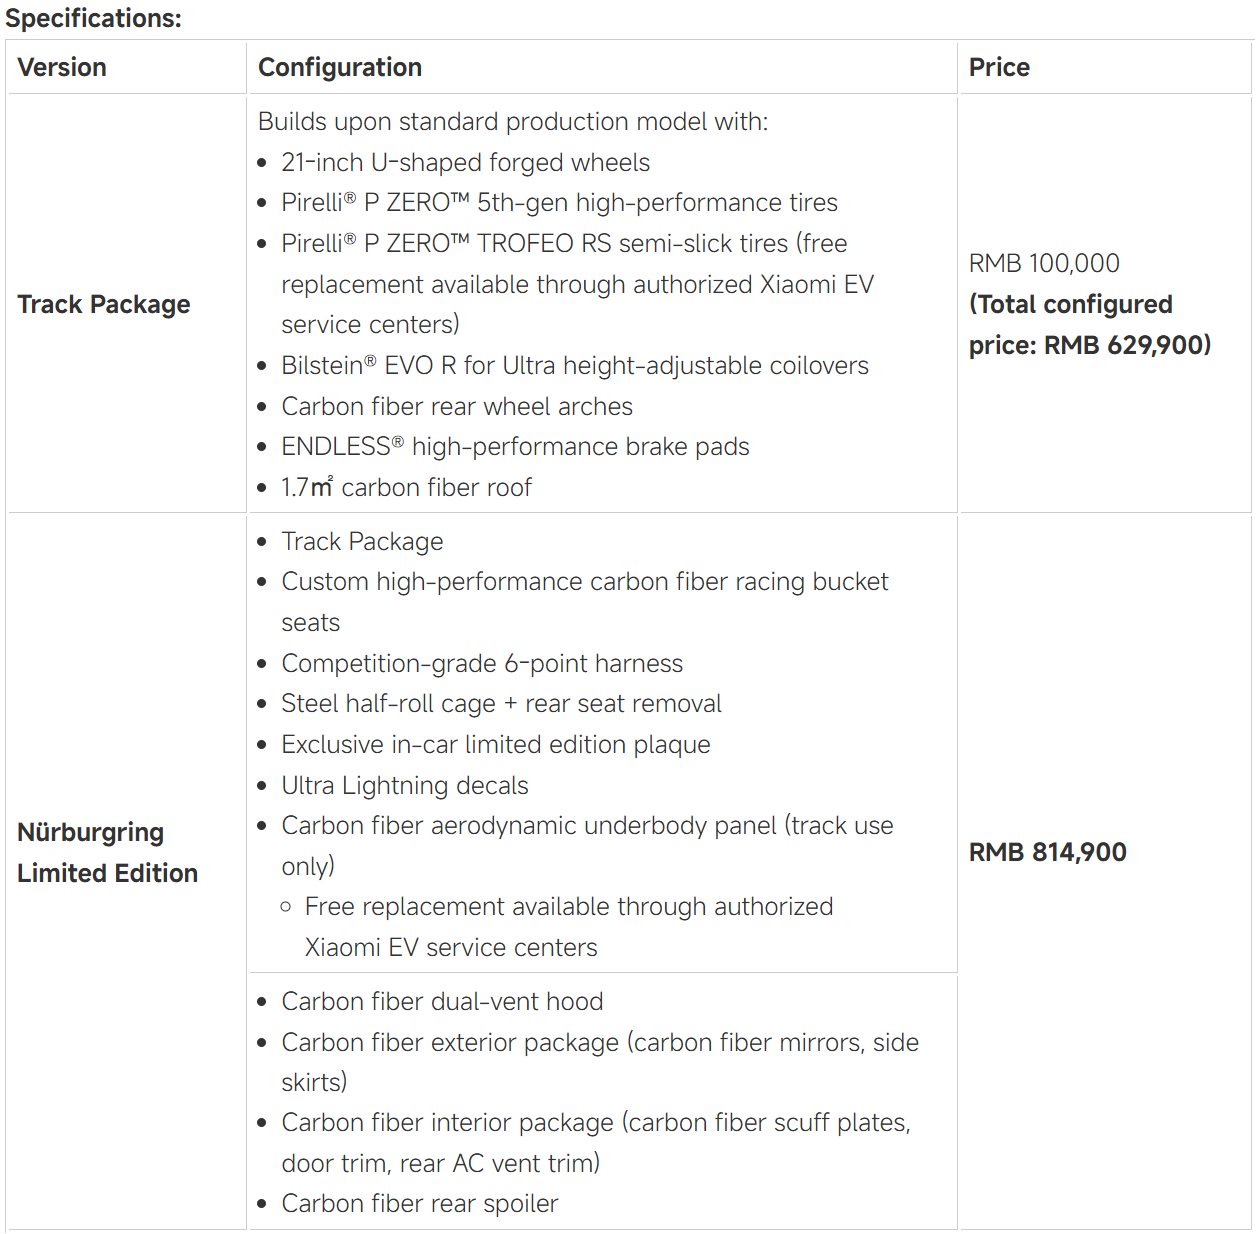
Task: Select the RMB 814,900 price
Action: (x=1047, y=852)
